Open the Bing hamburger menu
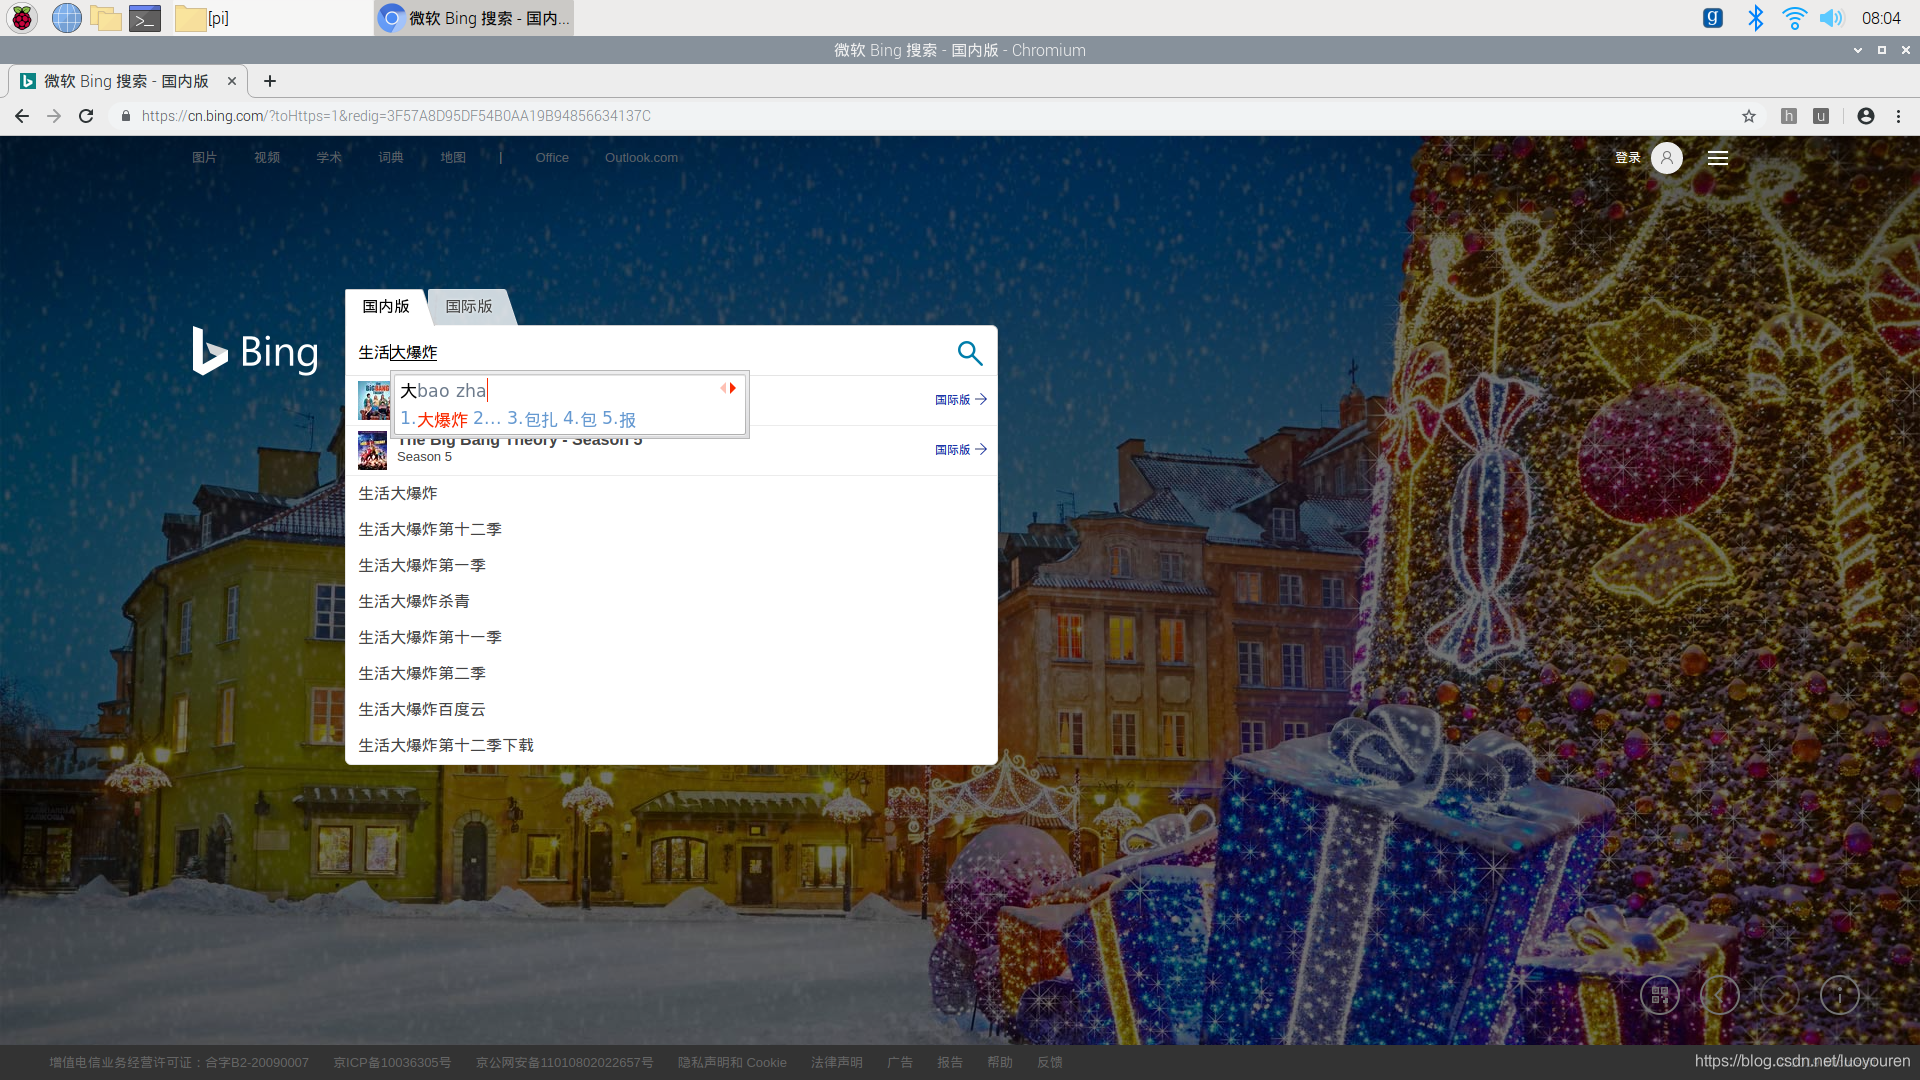This screenshot has height=1080, width=1920. coord(1717,158)
